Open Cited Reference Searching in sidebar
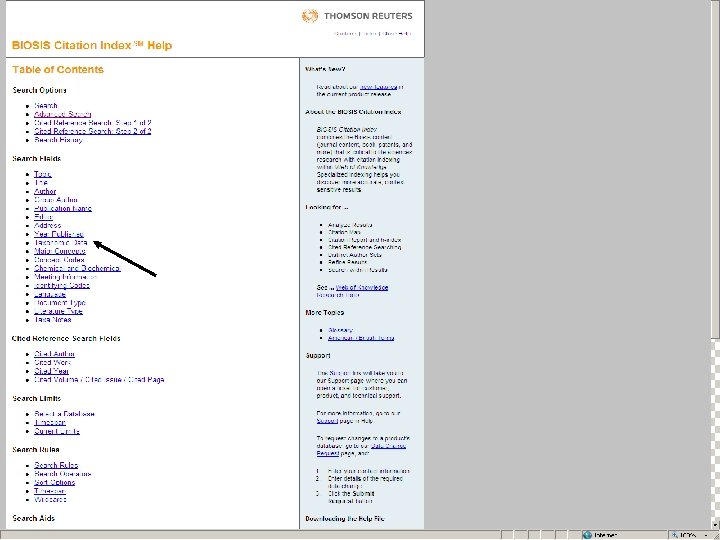Image resolution: width=720 pixels, height=540 pixels. [x=365, y=247]
